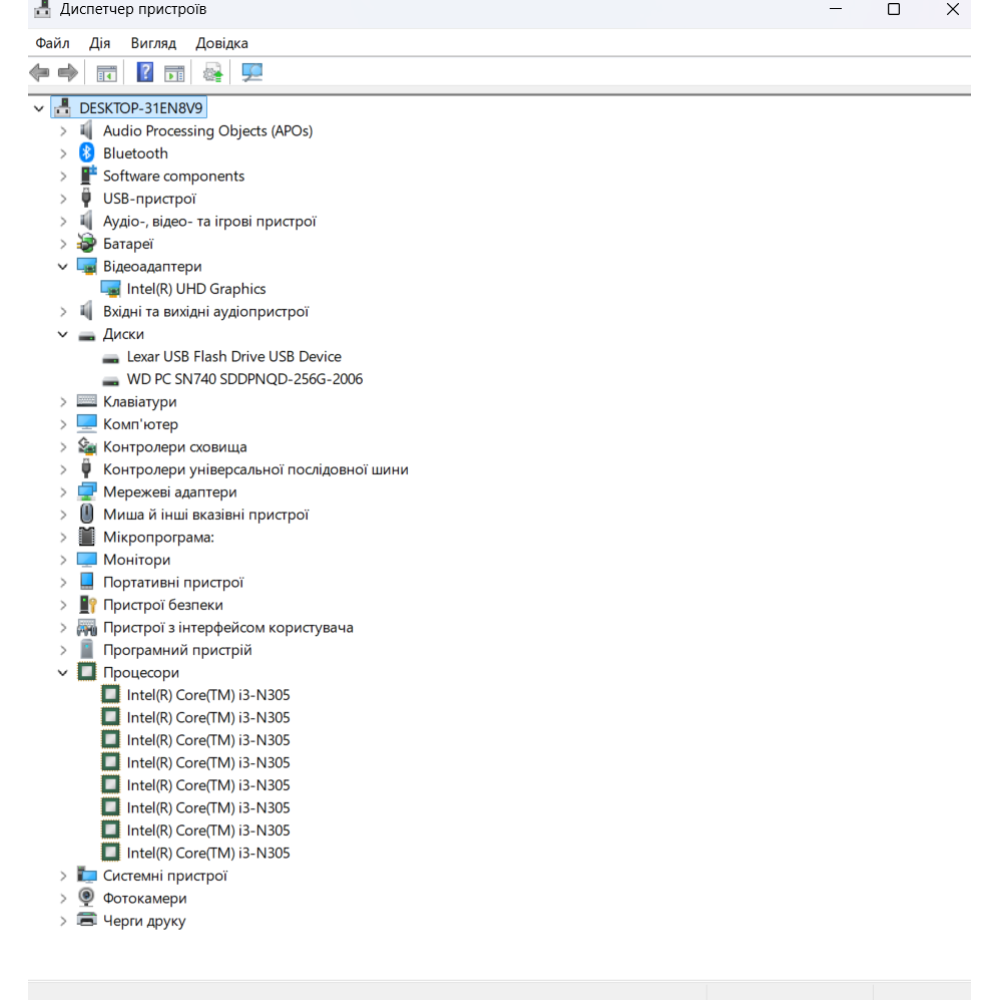This screenshot has height=1000, width=1000.
Task: Open the Довідка menu
Action: click(222, 43)
